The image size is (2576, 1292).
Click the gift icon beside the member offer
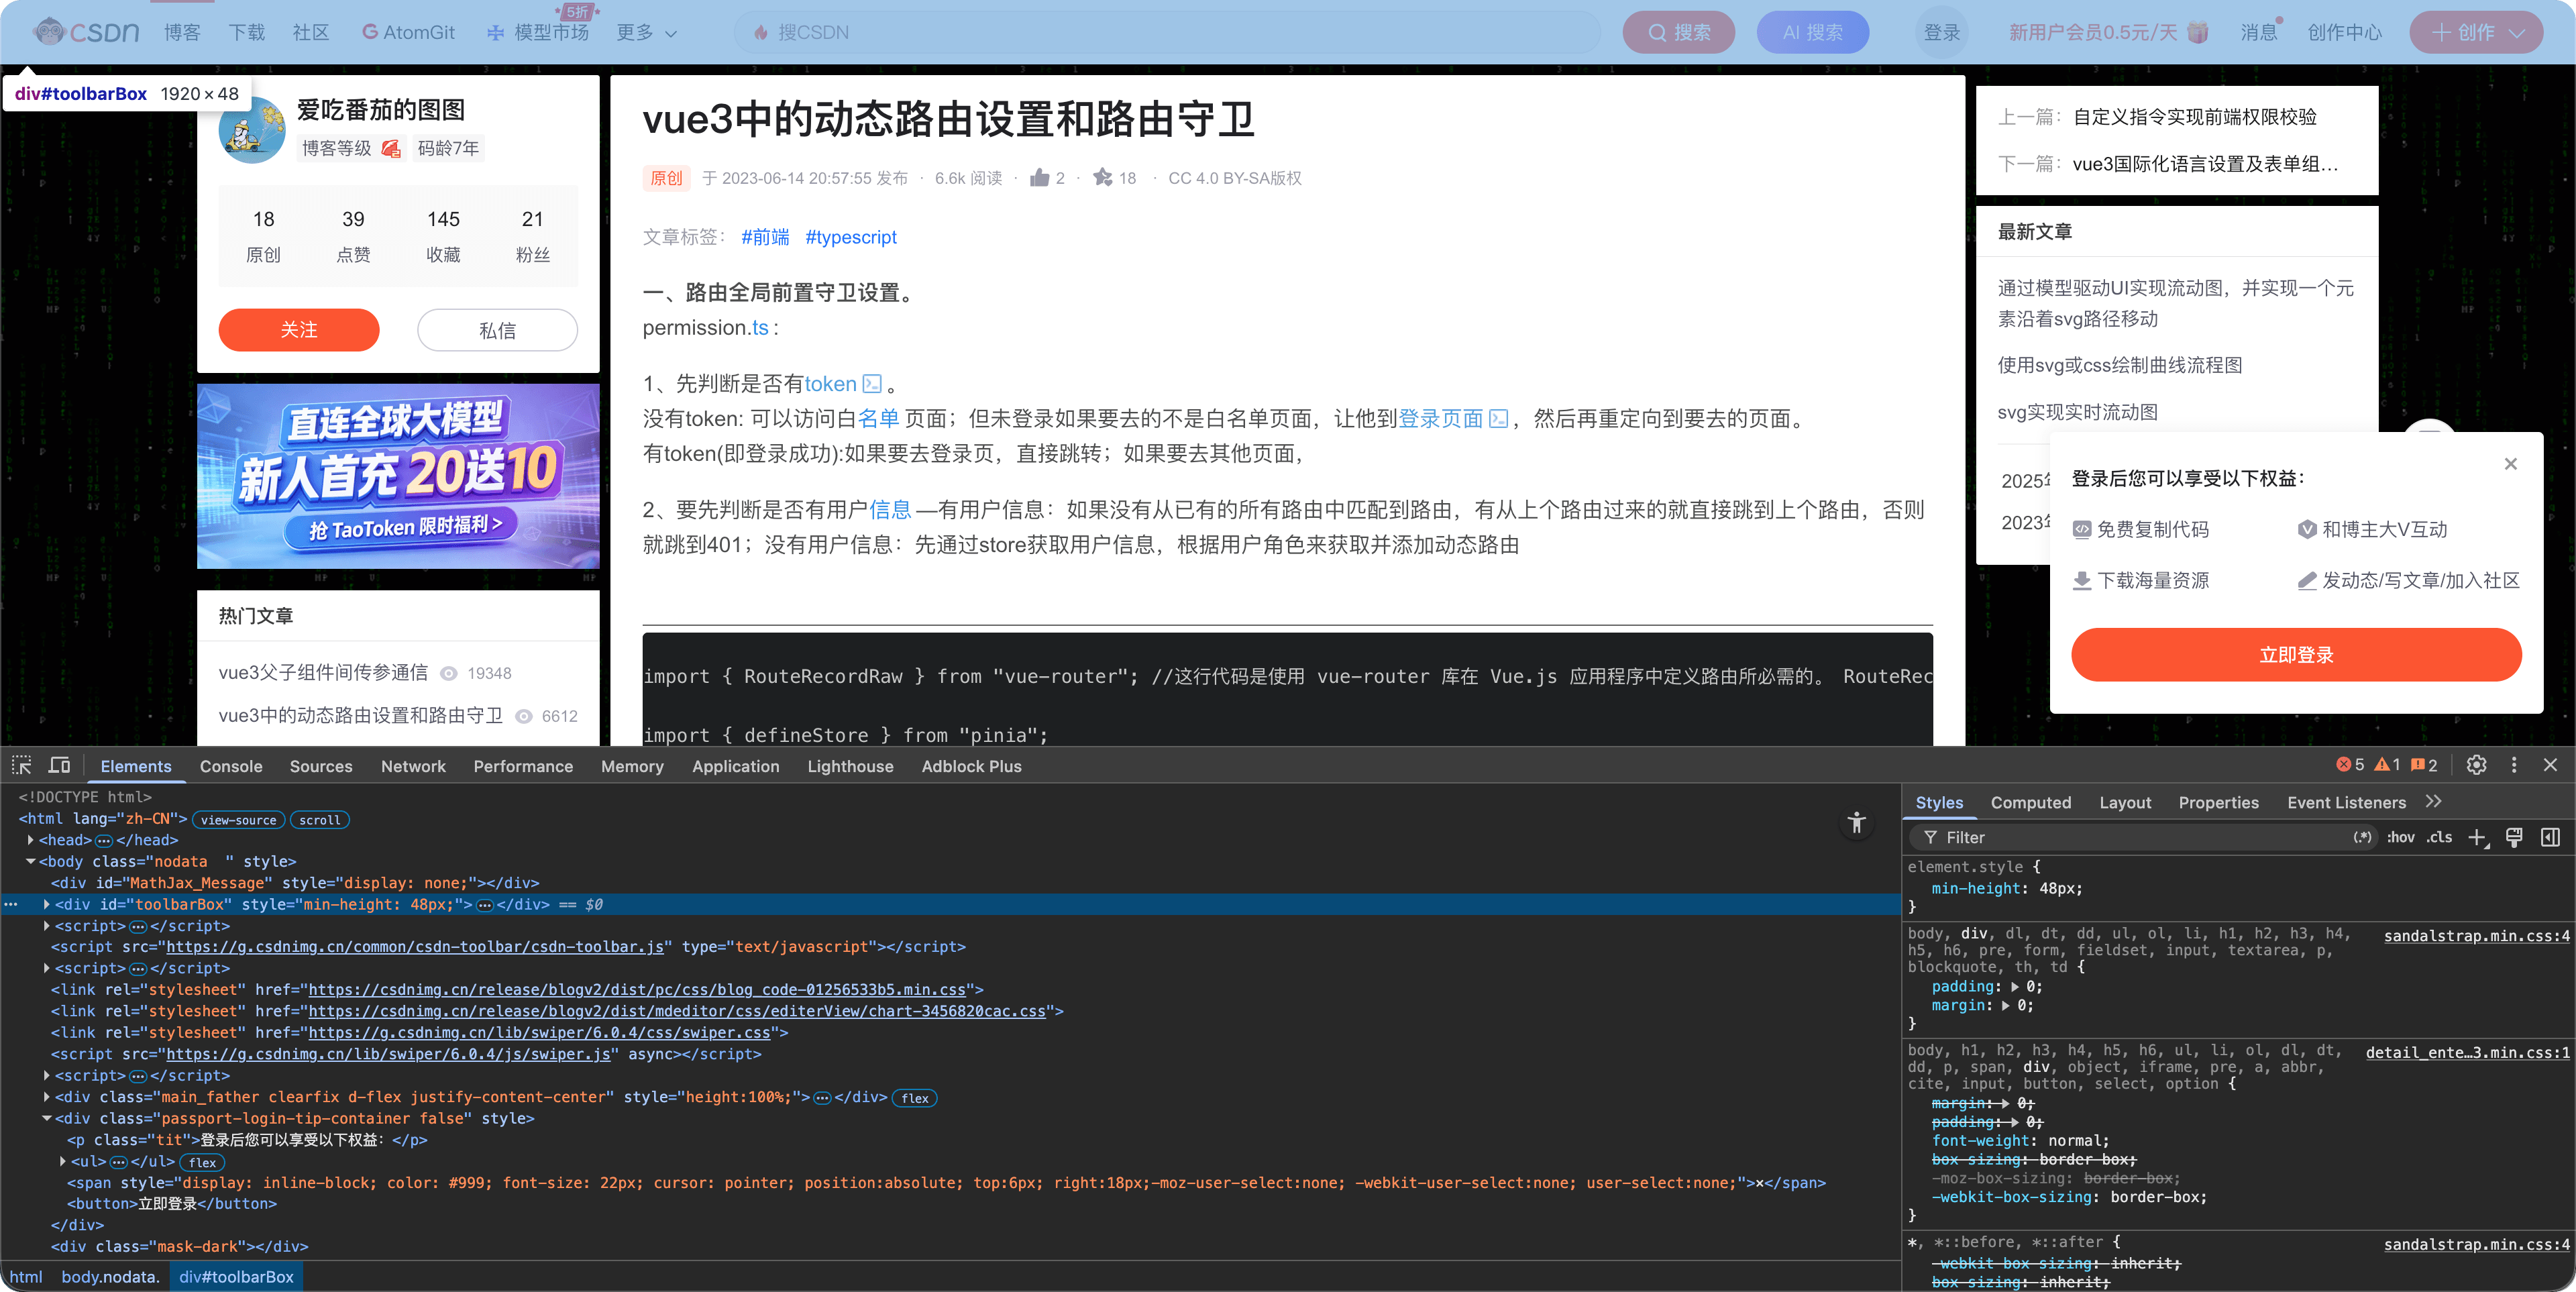[2197, 32]
